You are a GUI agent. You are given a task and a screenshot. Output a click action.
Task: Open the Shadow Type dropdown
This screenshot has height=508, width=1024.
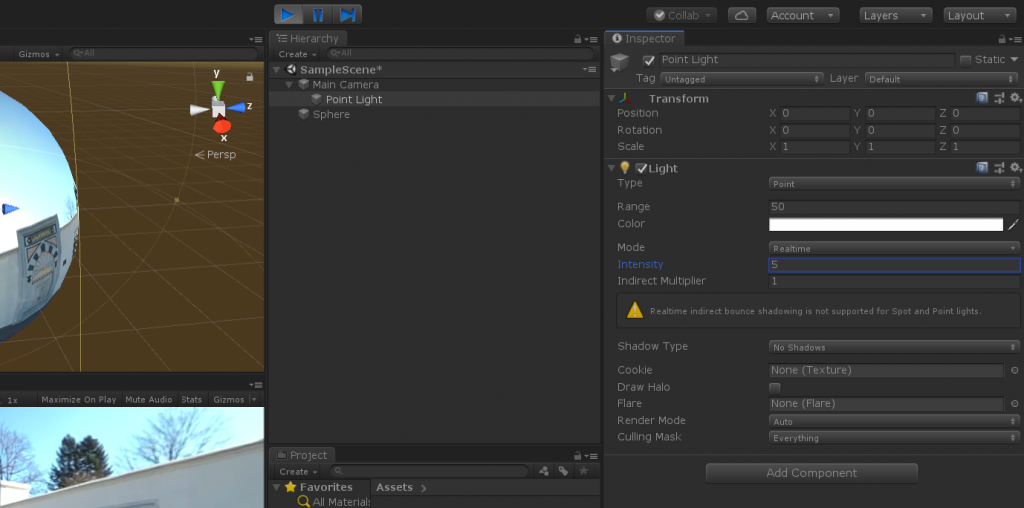point(894,347)
